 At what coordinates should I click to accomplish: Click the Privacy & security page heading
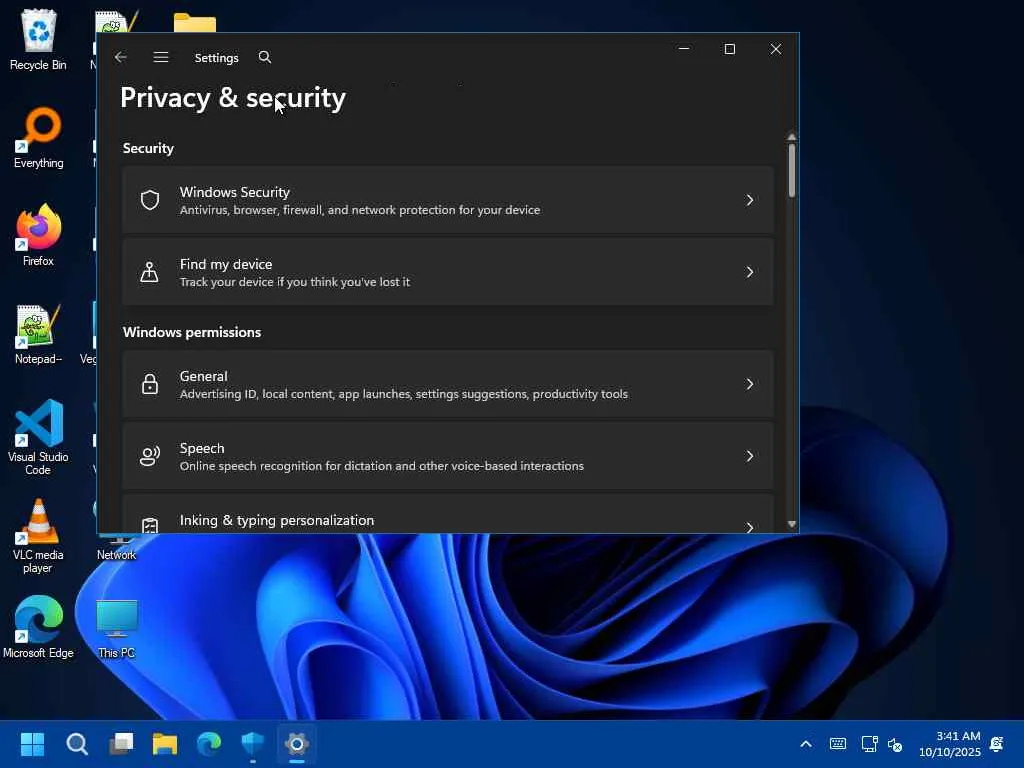click(x=233, y=98)
